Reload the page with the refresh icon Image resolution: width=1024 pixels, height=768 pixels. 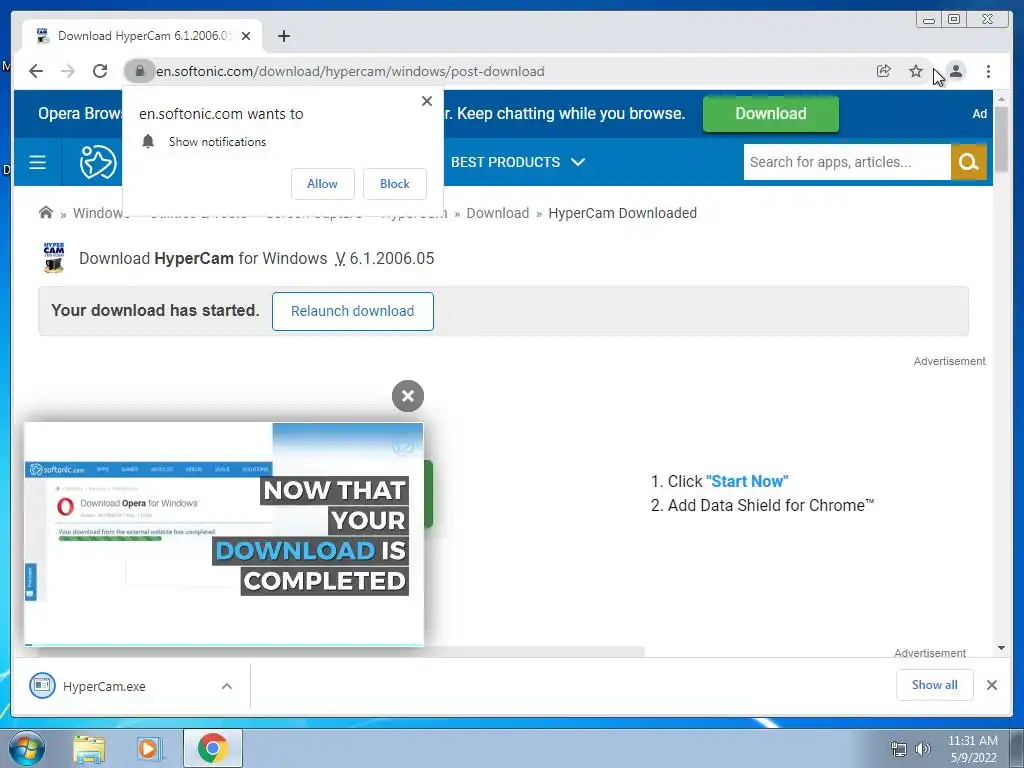pyautogui.click(x=100, y=71)
